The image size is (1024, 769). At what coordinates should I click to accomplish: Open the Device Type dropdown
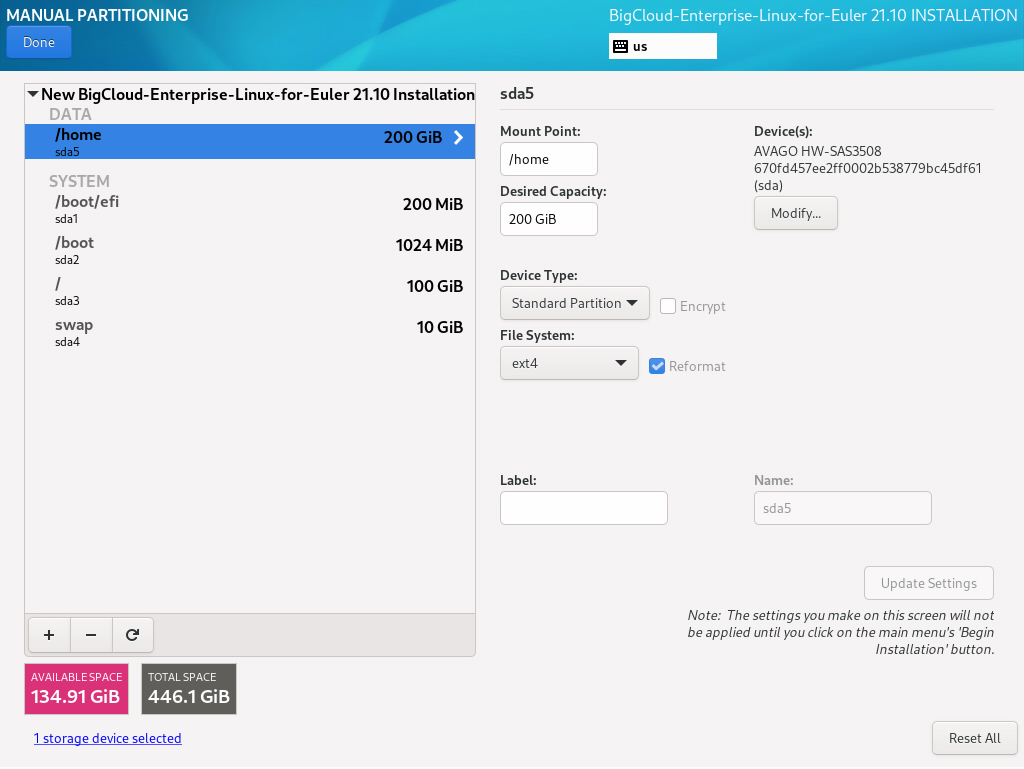pos(575,303)
